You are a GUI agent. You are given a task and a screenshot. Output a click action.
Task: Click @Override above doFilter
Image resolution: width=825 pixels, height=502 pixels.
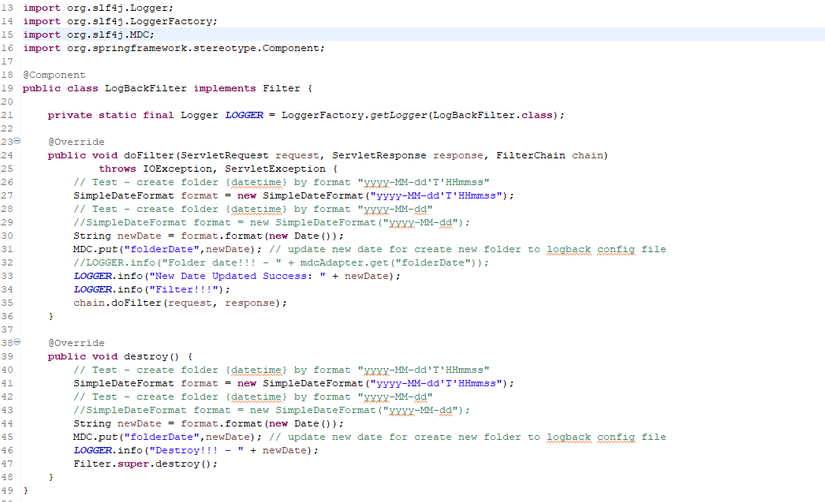pyautogui.click(x=76, y=142)
